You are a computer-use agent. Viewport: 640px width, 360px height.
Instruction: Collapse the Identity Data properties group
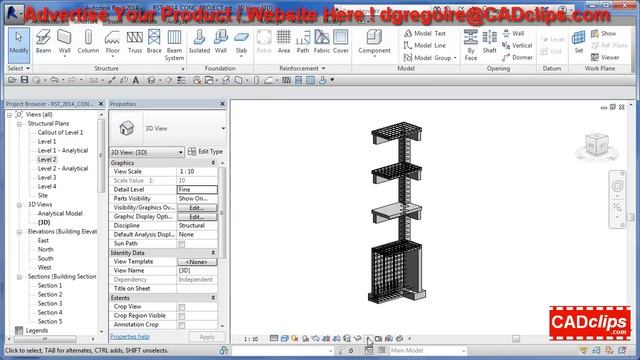[213, 253]
